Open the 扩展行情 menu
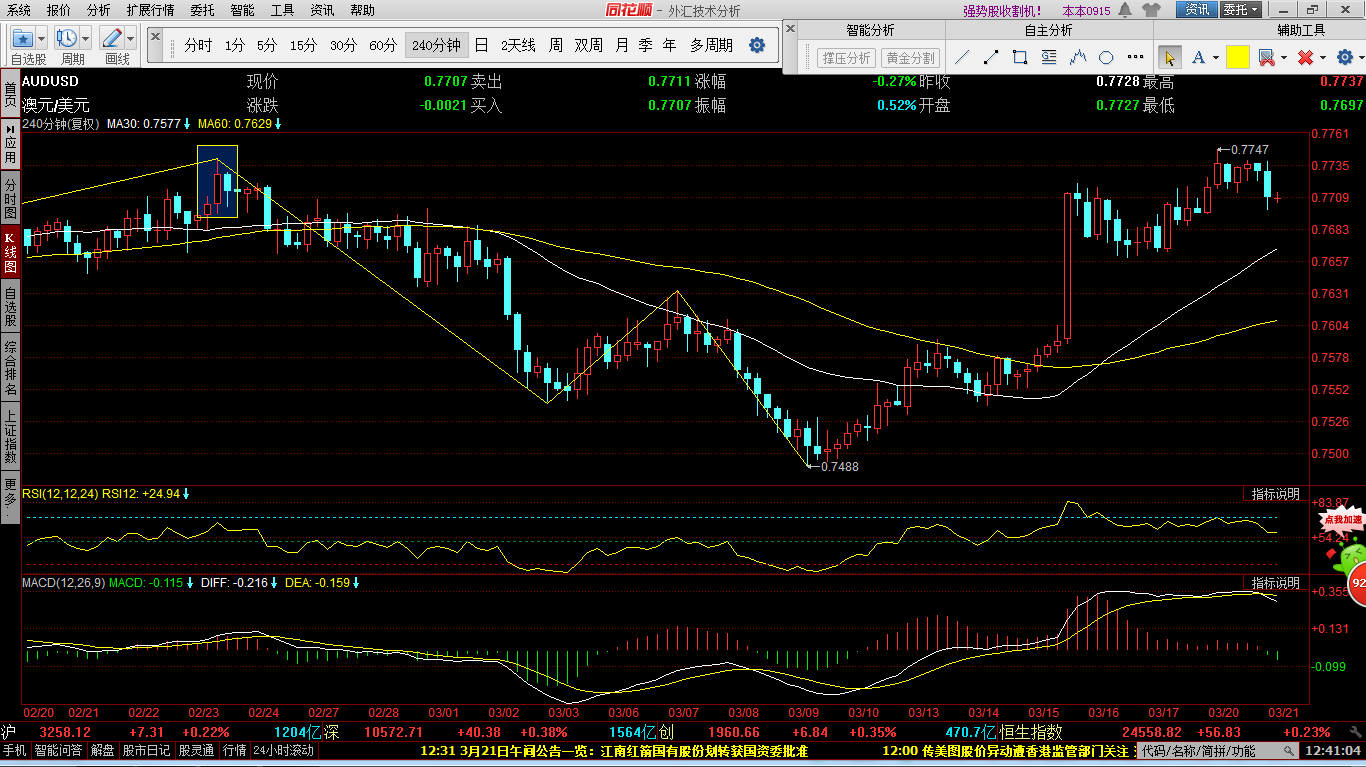Image resolution: width=1366 pixels, height=767 pixels. coord(150,10)
